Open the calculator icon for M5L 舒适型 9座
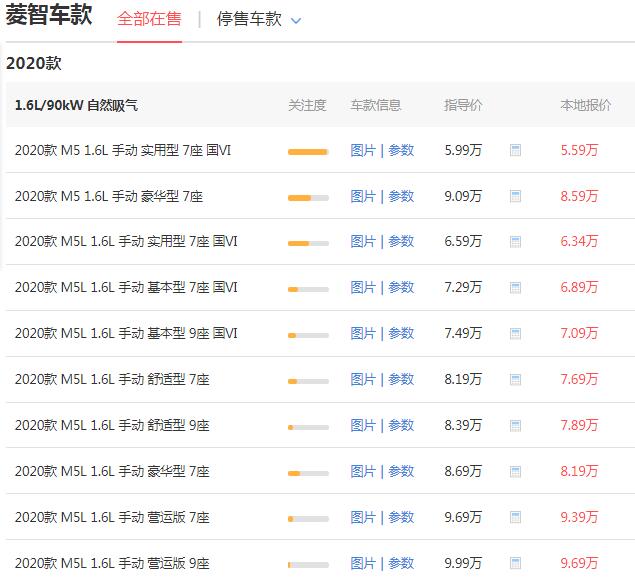The image size is (635, 577). [515, 426]
